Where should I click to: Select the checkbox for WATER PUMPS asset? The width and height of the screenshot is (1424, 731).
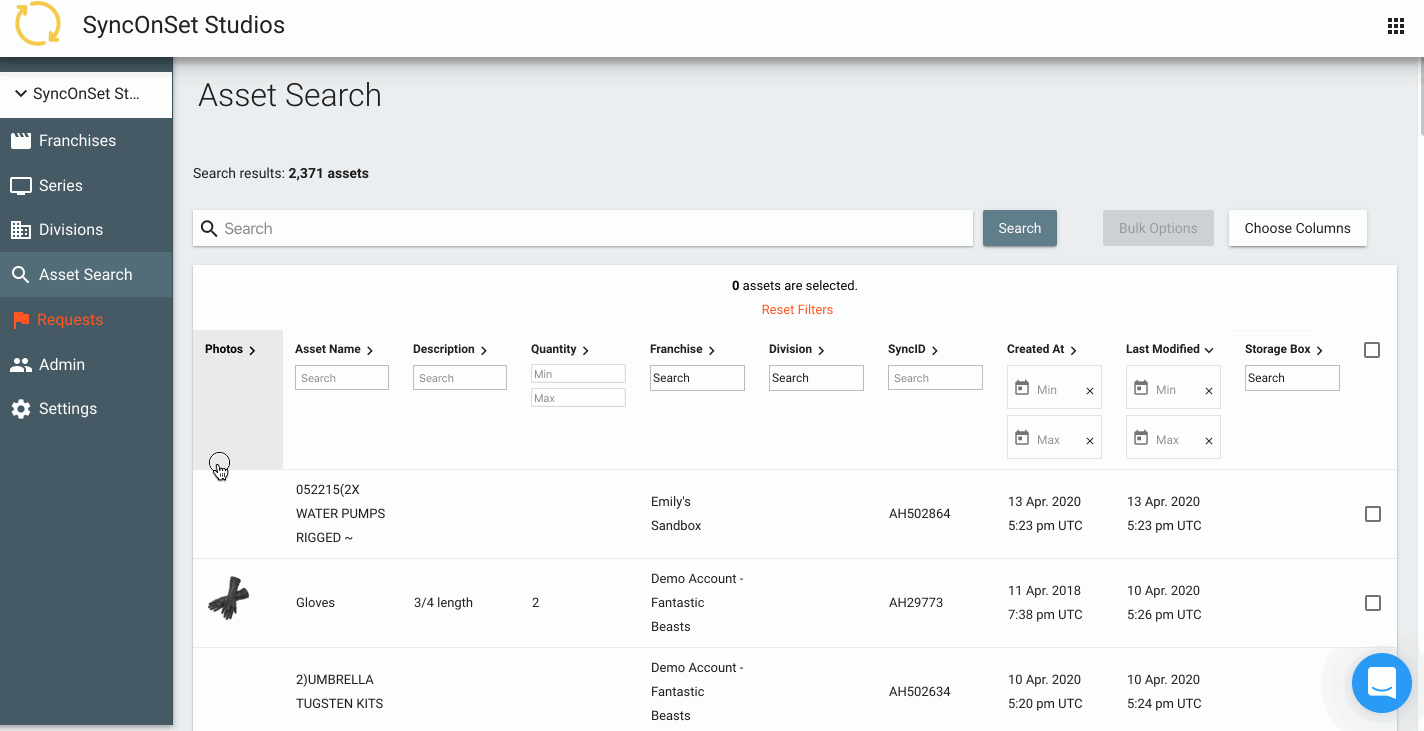point(1373,513)
